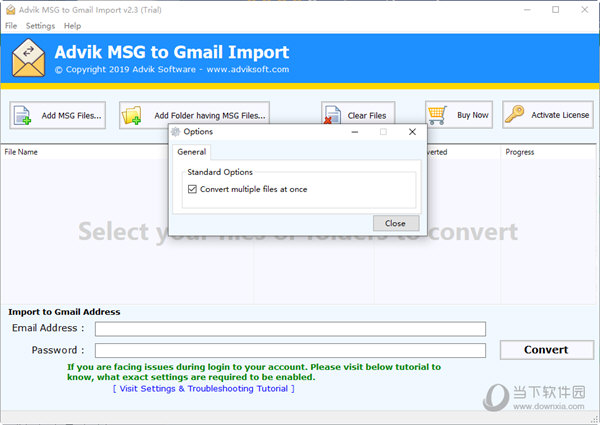Click the Email Address input field
600x425 pixels.
(290, 329)
